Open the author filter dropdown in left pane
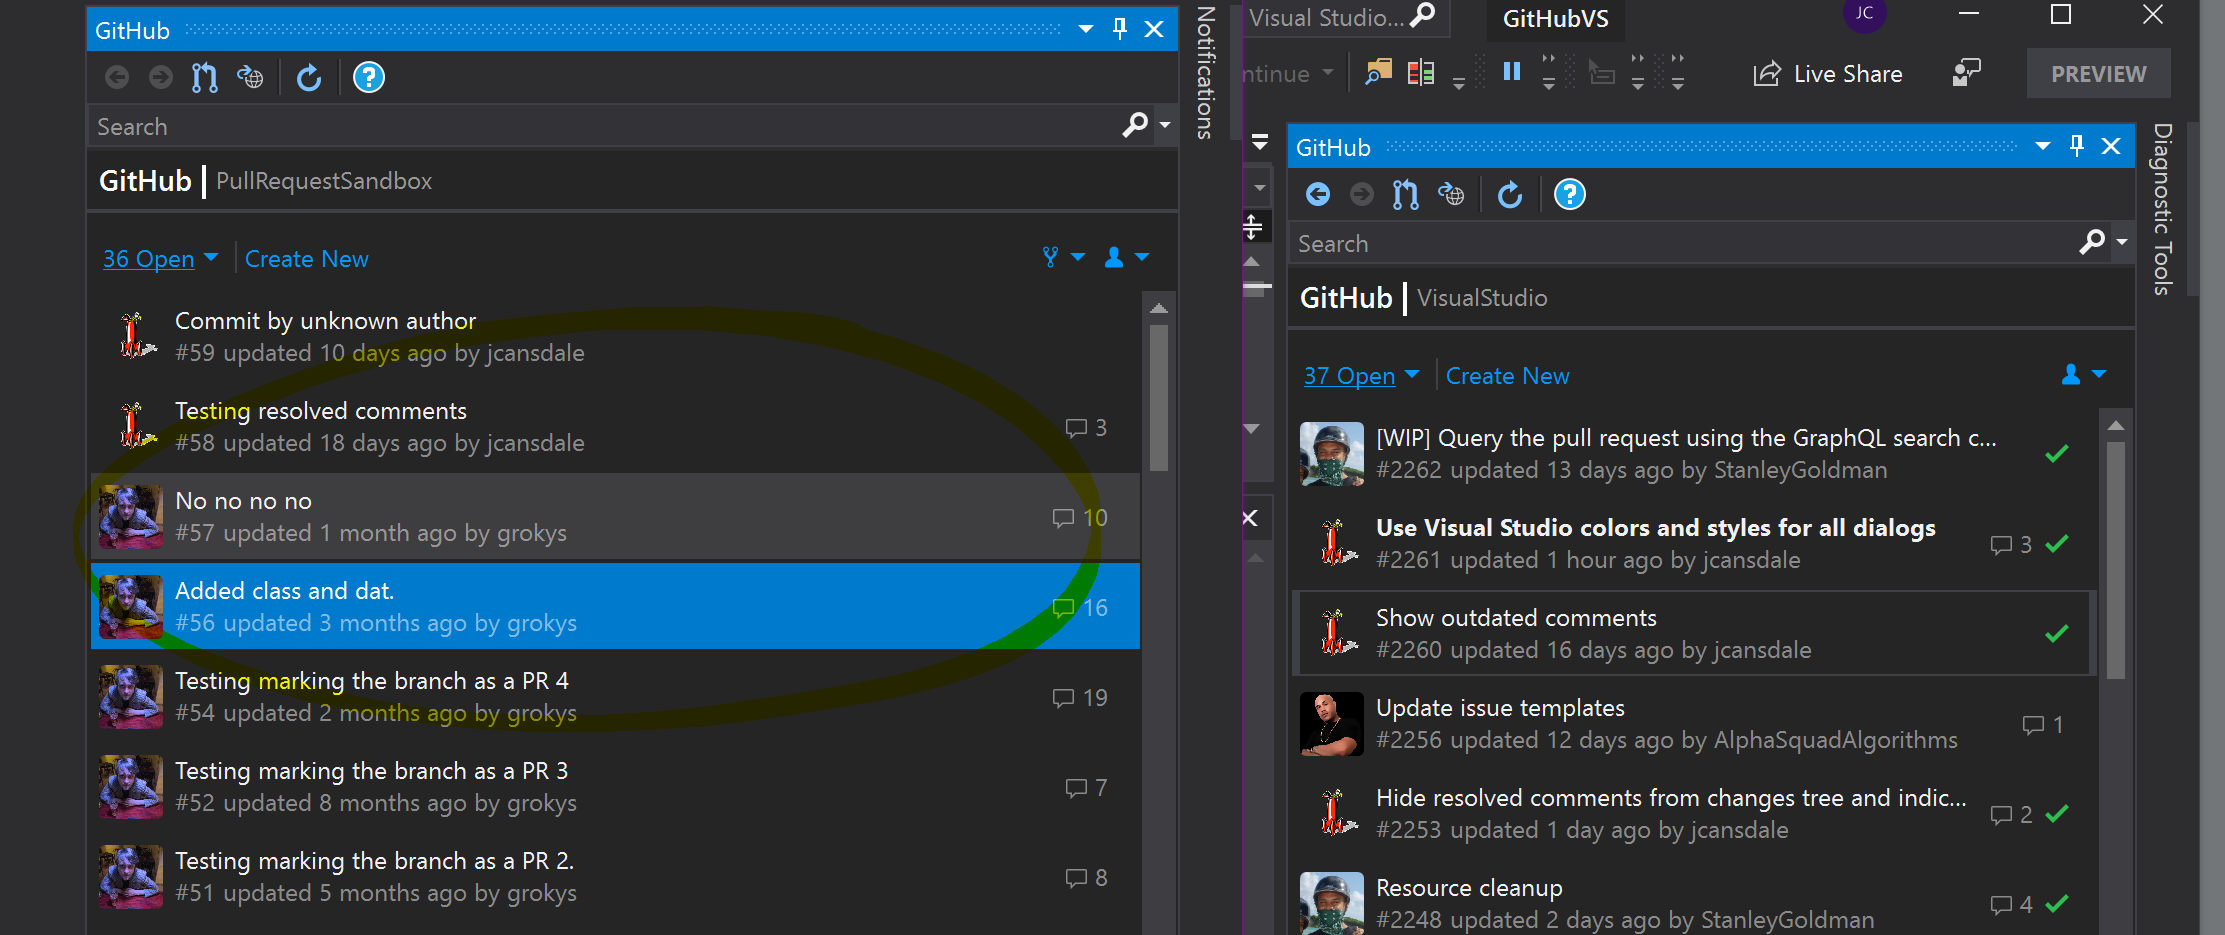This screenshot has width=2225, height=935. tap(1127, 258)
